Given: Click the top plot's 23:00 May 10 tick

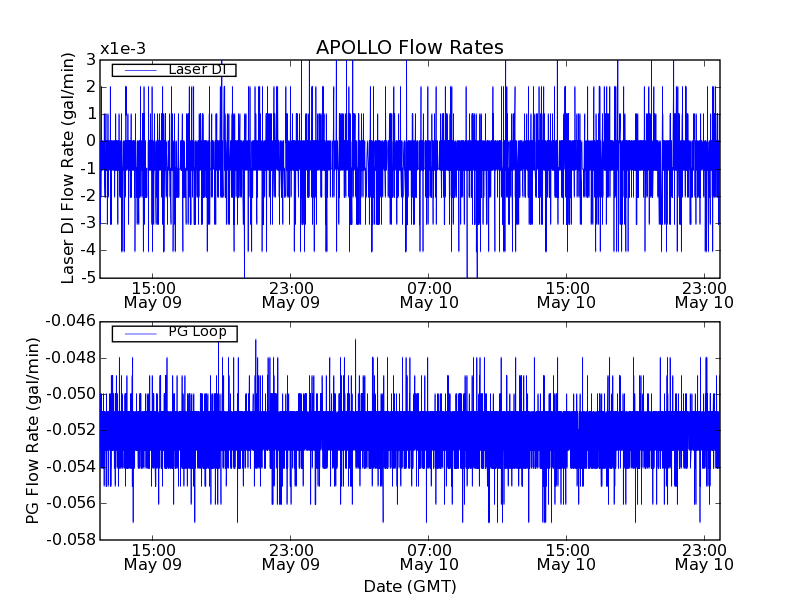Looking at the screenshot, I should coord(704,294).
